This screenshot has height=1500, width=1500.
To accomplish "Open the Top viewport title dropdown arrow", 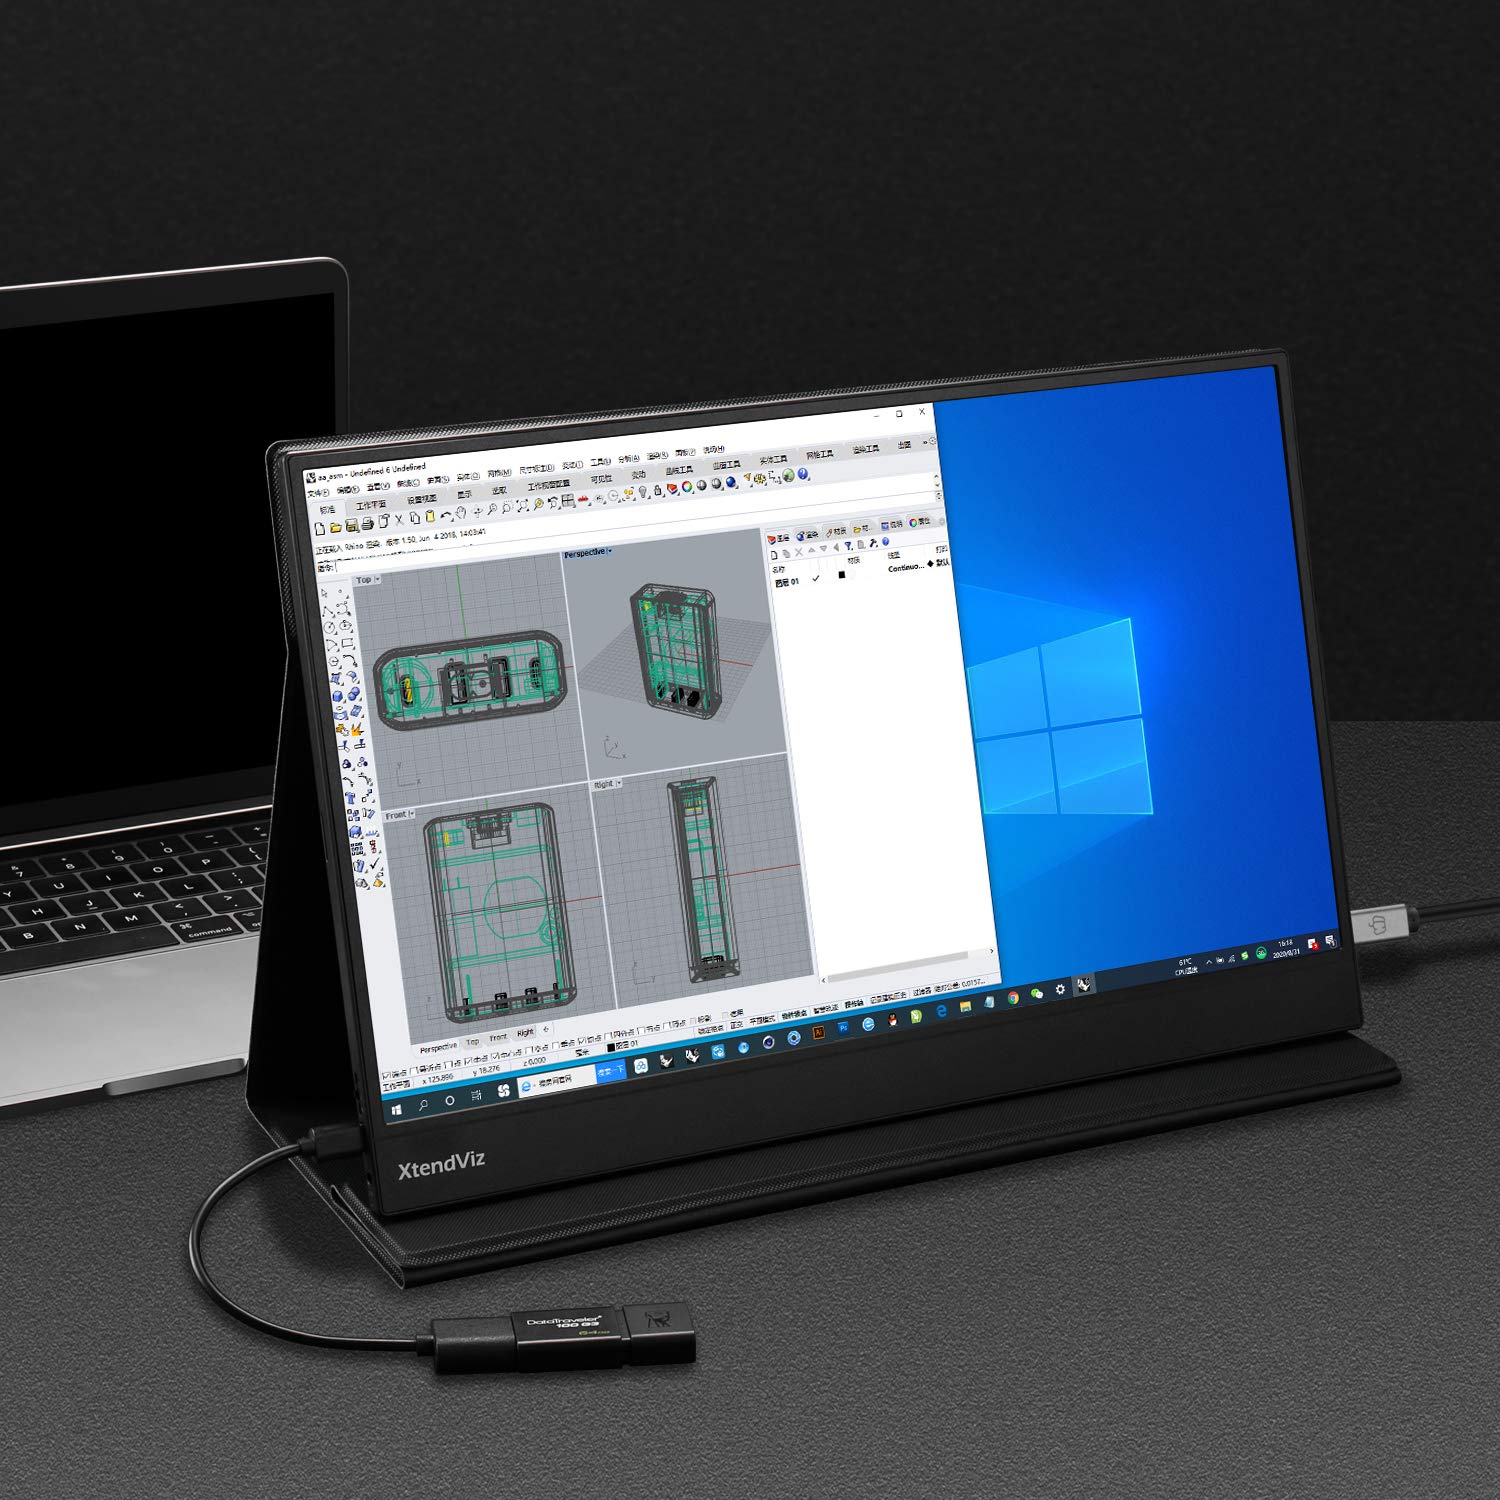I will (x=377, y=580).
